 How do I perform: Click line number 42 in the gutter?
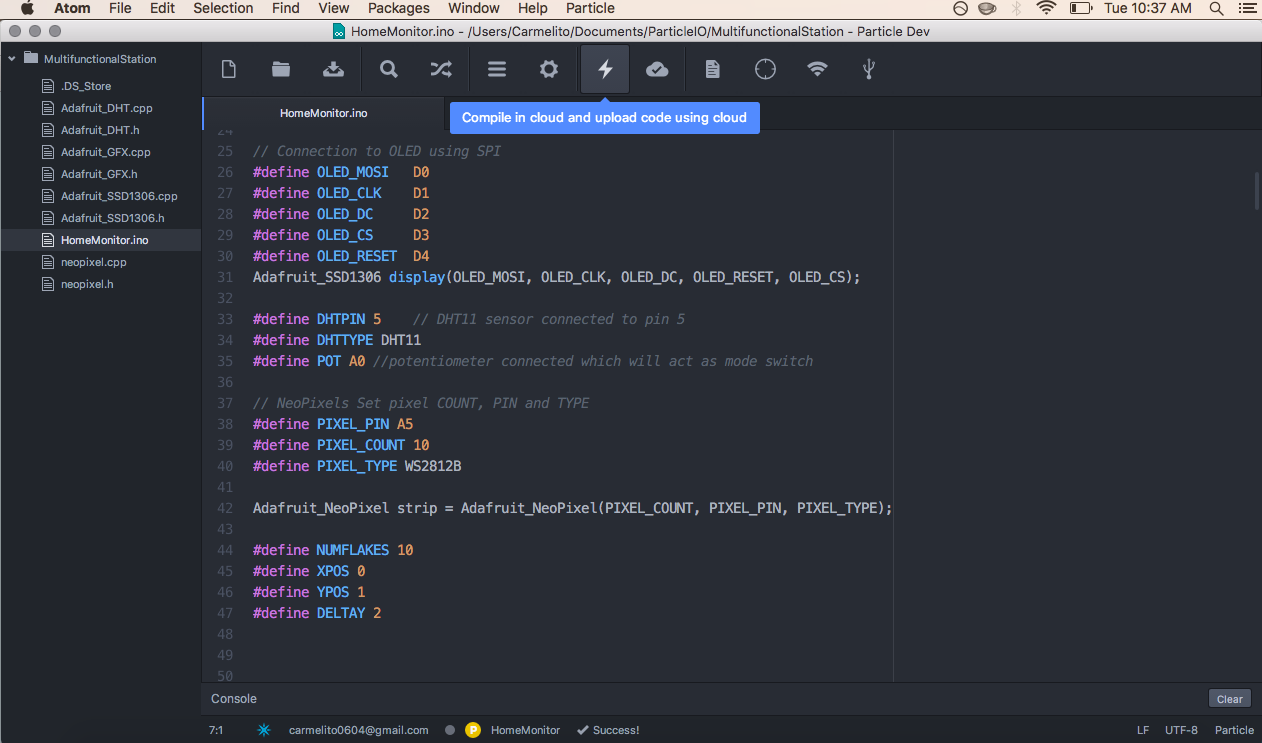point(224,508)
